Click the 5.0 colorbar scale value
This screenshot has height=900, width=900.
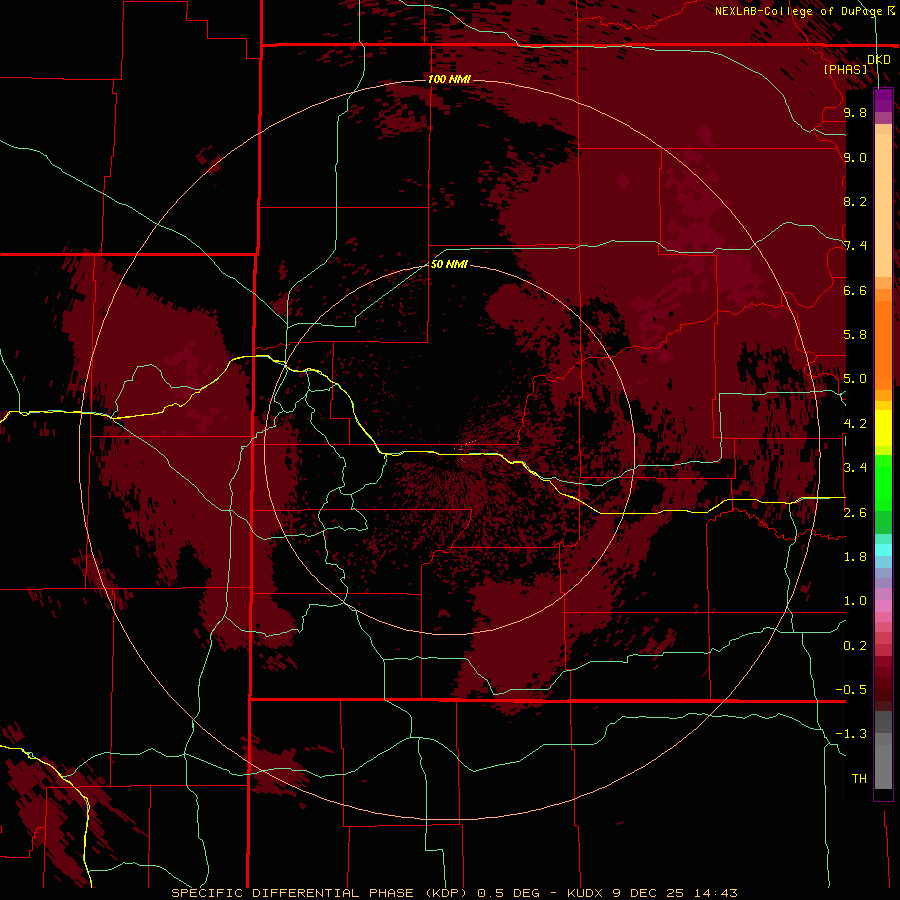[x=855, y=379]
